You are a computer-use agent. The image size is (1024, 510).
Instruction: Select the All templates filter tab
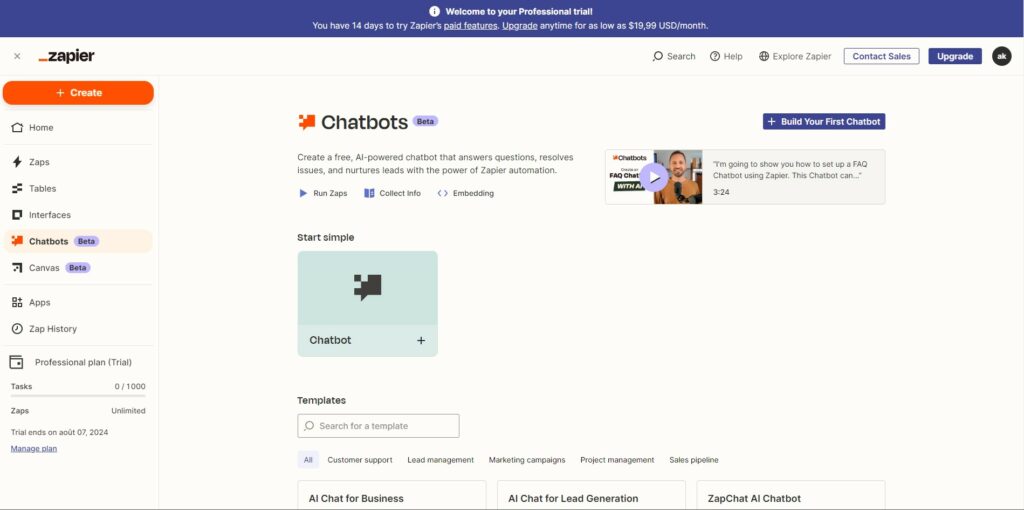pyautogui.click(x=308, y=460)
